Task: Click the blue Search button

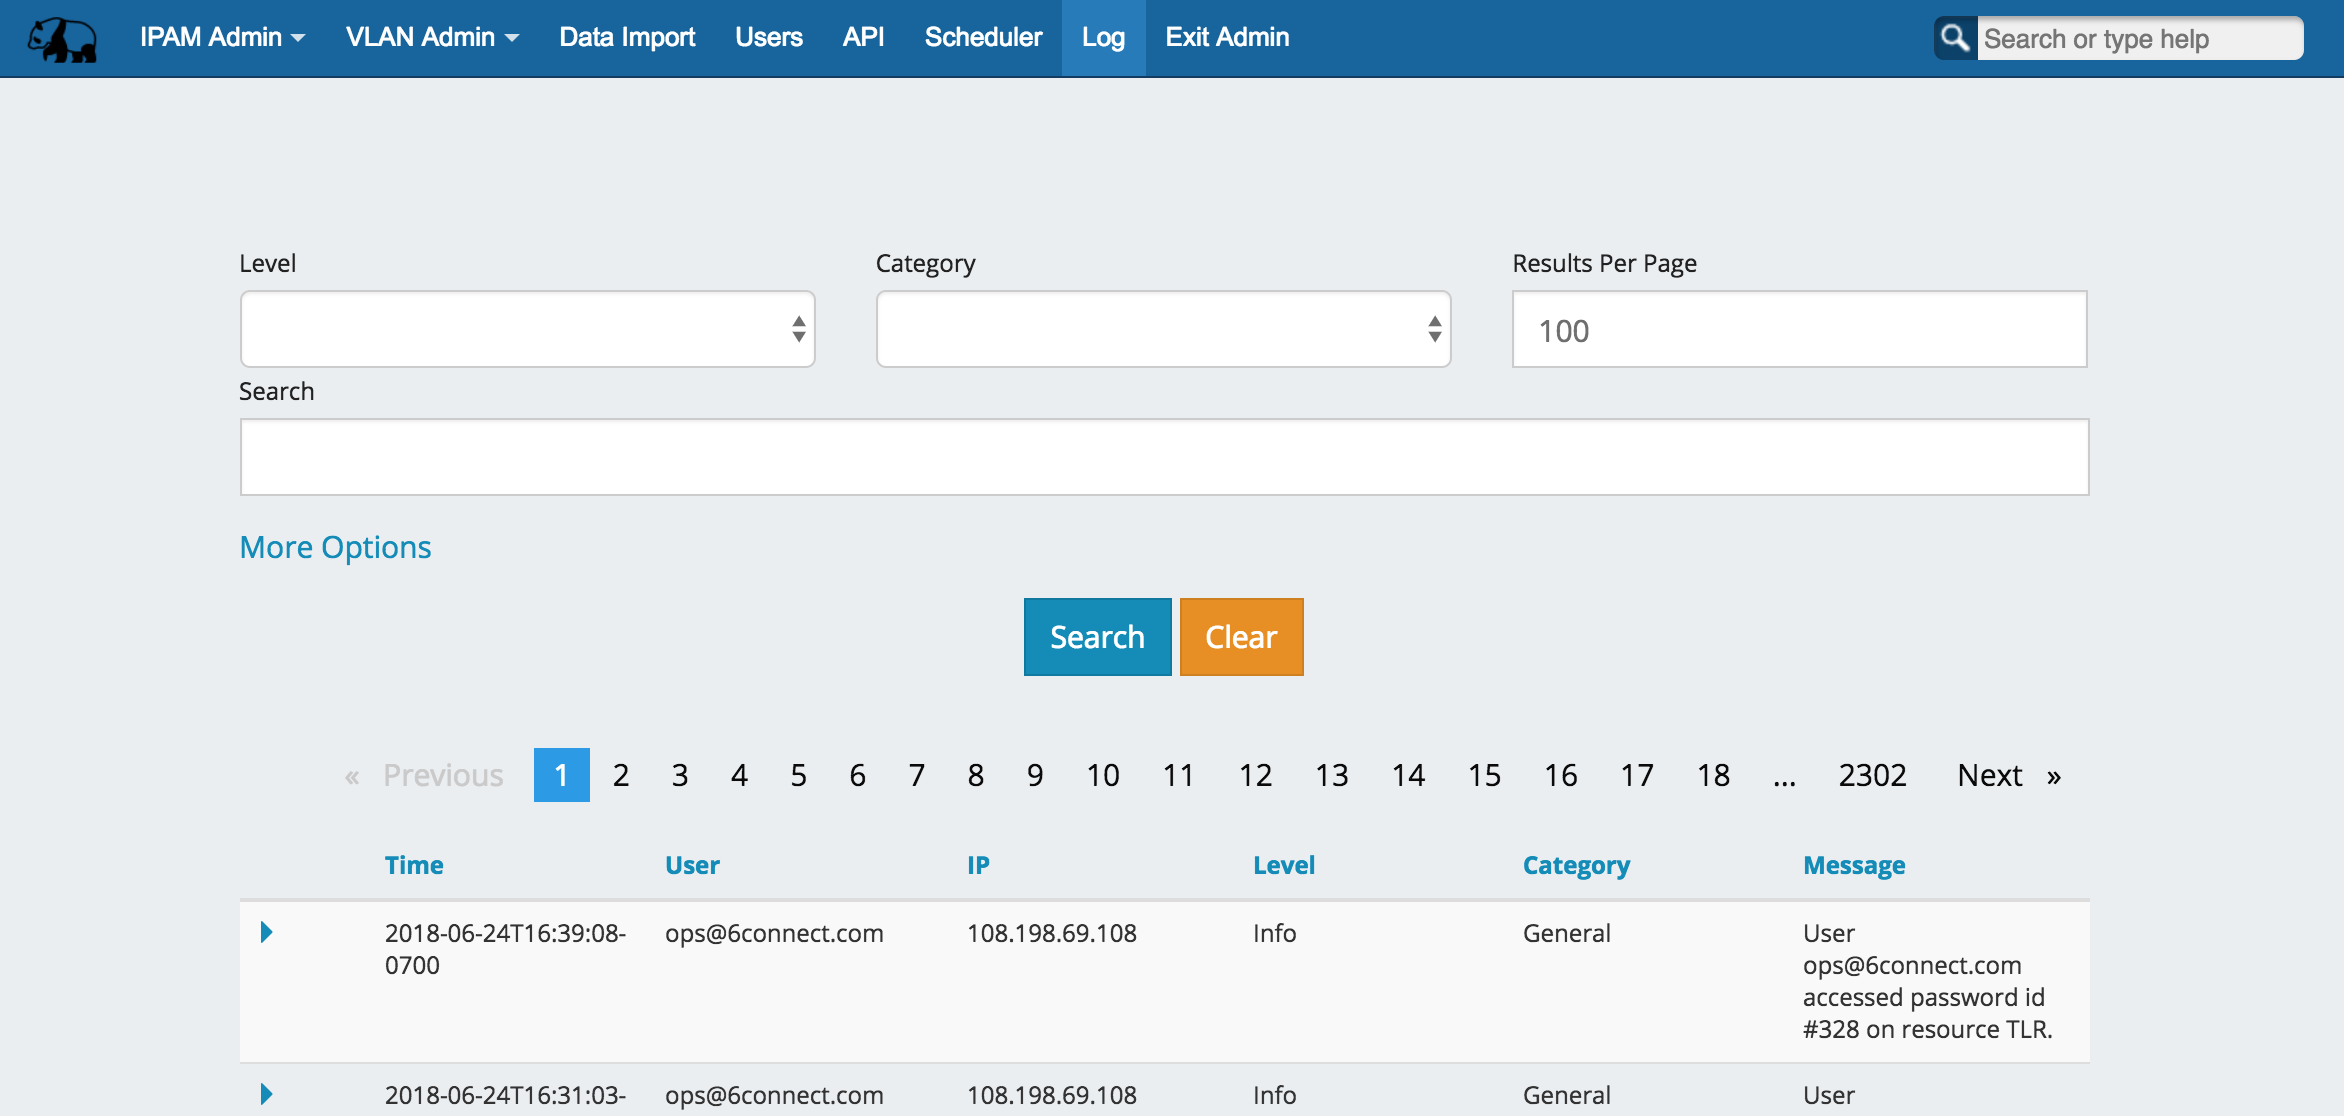Action: [1097, 637]
